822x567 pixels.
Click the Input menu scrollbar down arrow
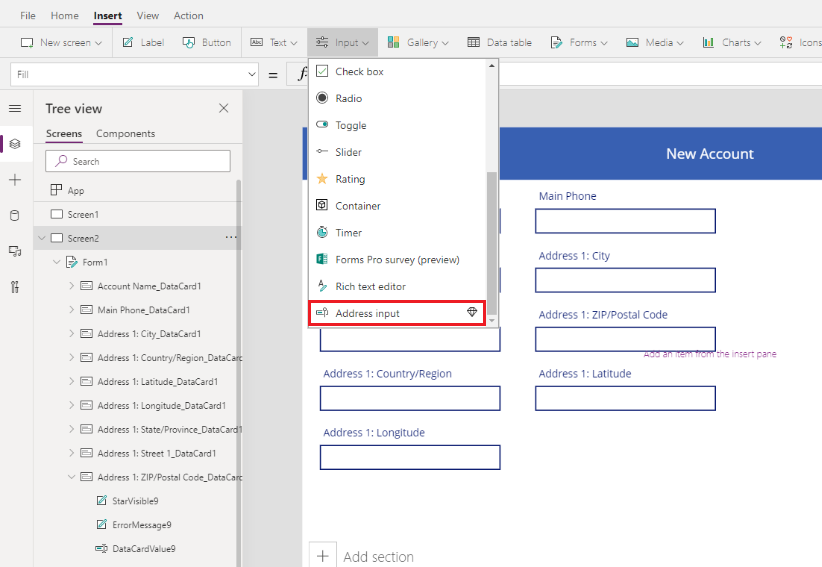(492, 320)
